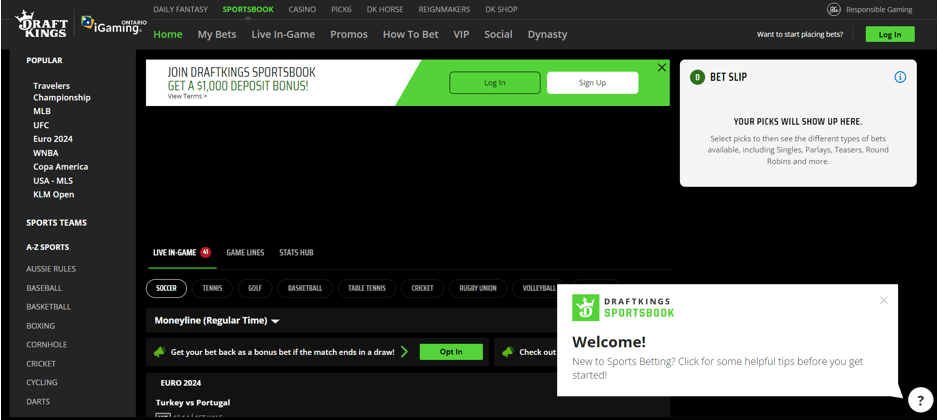Open Cycling in A-Z Sports
The height and width of the screenshot is (420, 939).
point(42,382)
